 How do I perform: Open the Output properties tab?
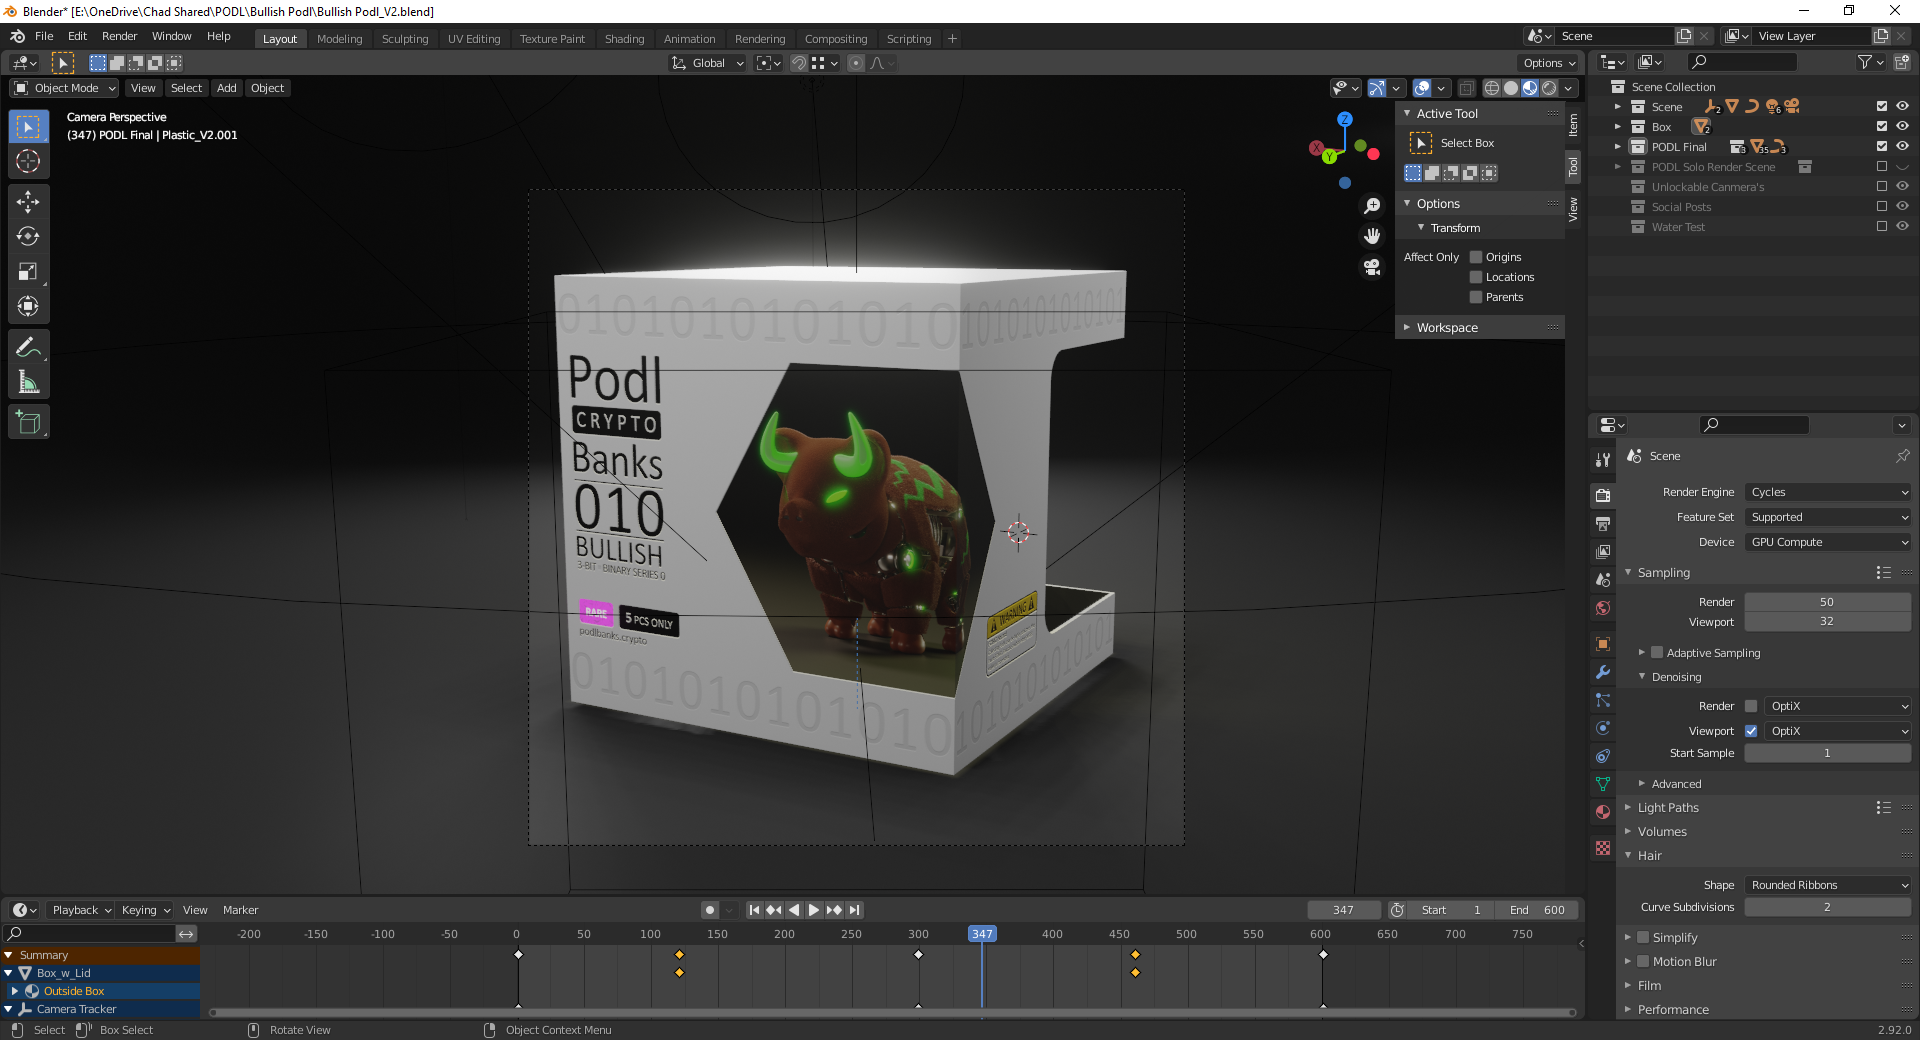(x=1603, y=523)
